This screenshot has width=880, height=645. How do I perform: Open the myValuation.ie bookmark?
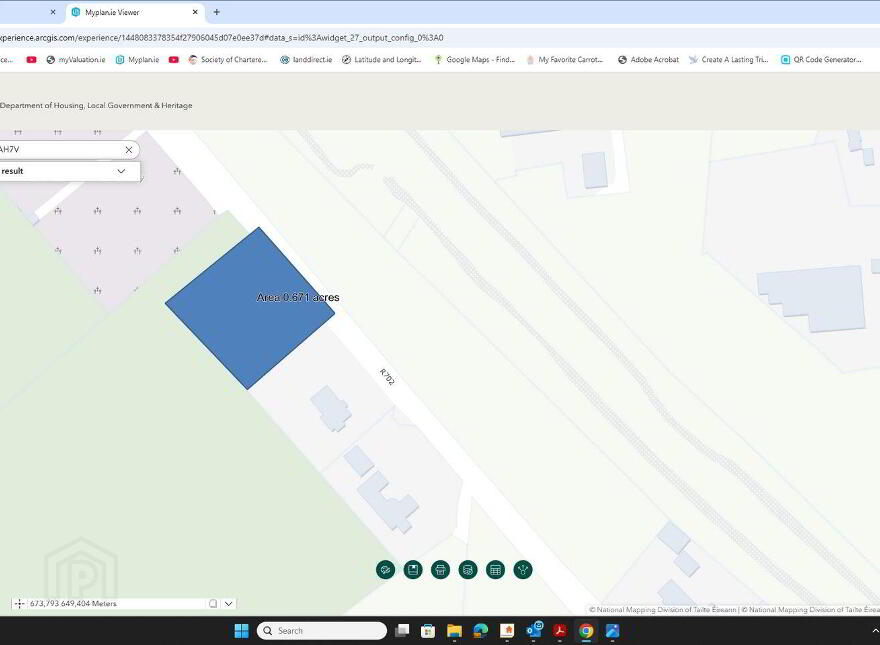coord(76,60)
